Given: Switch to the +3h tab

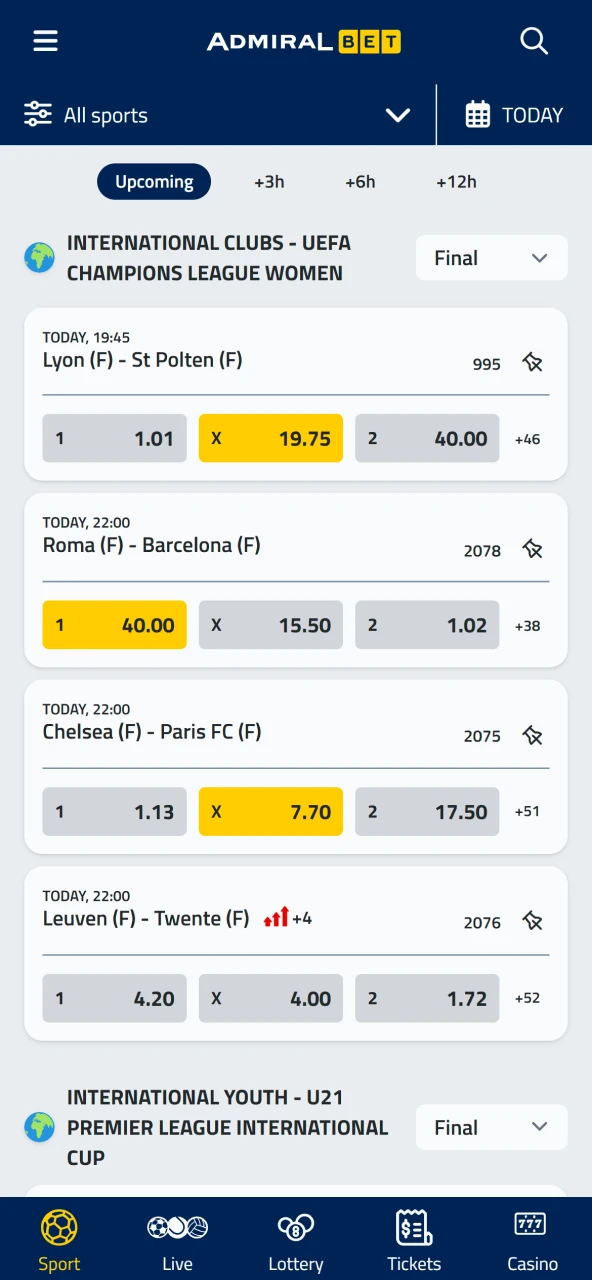Looking at the screenshot, I should pyautogui.click(x=268, y=181).
